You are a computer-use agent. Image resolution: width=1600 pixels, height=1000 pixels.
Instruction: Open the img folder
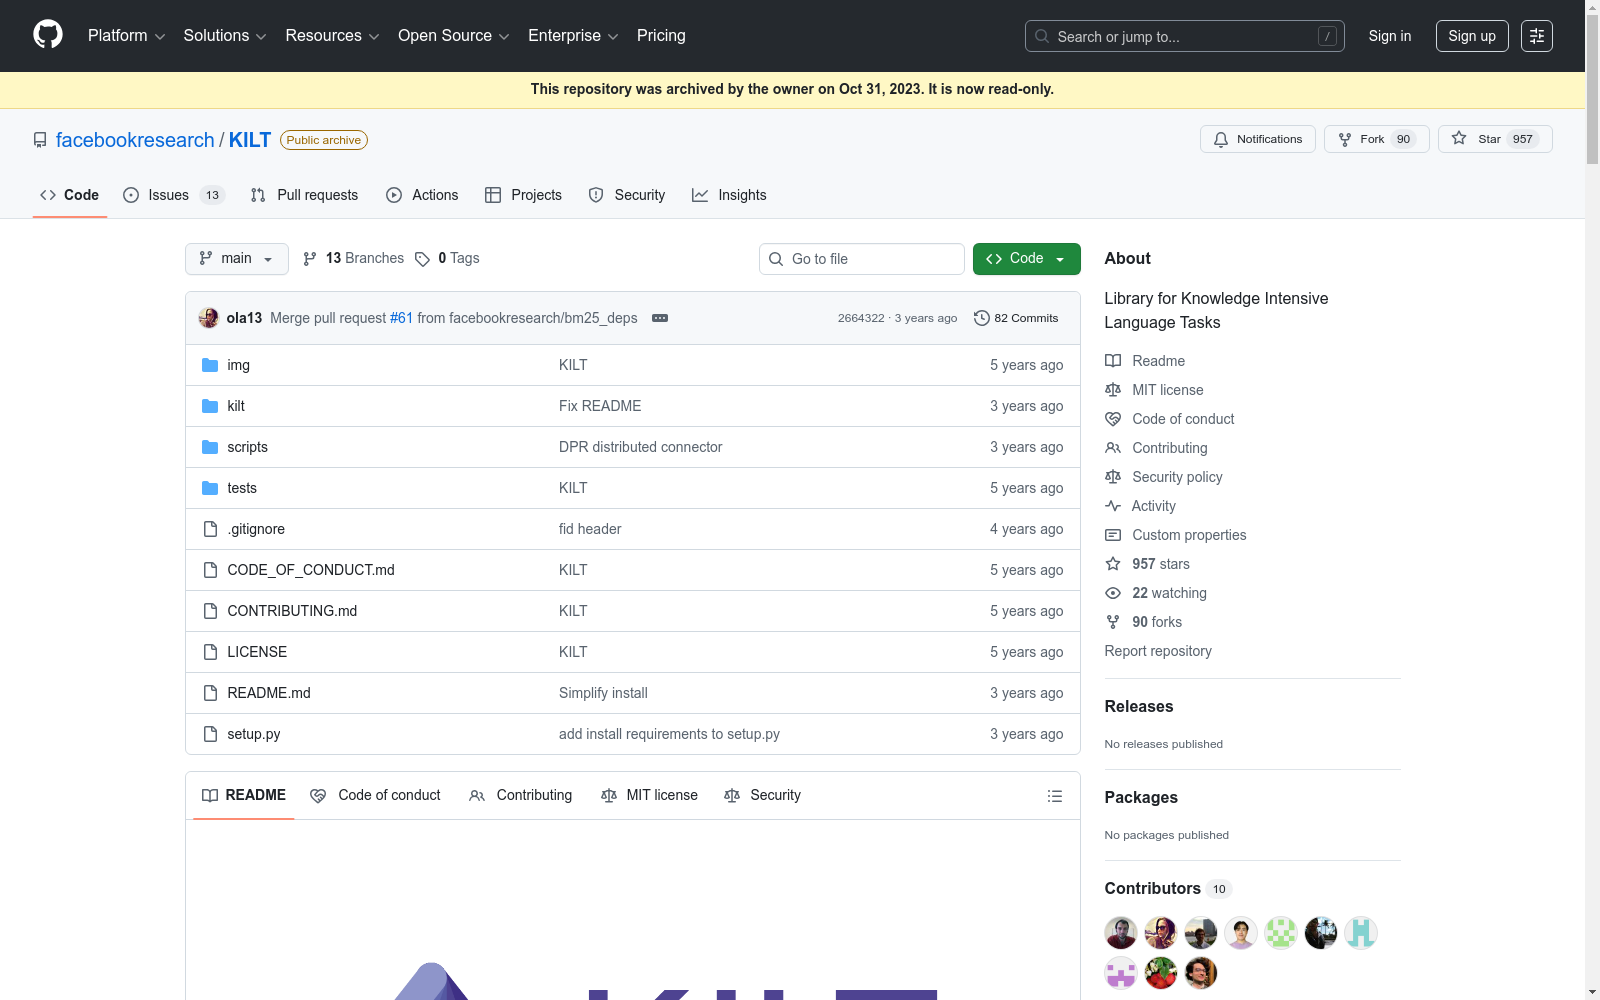coord(238,365)
